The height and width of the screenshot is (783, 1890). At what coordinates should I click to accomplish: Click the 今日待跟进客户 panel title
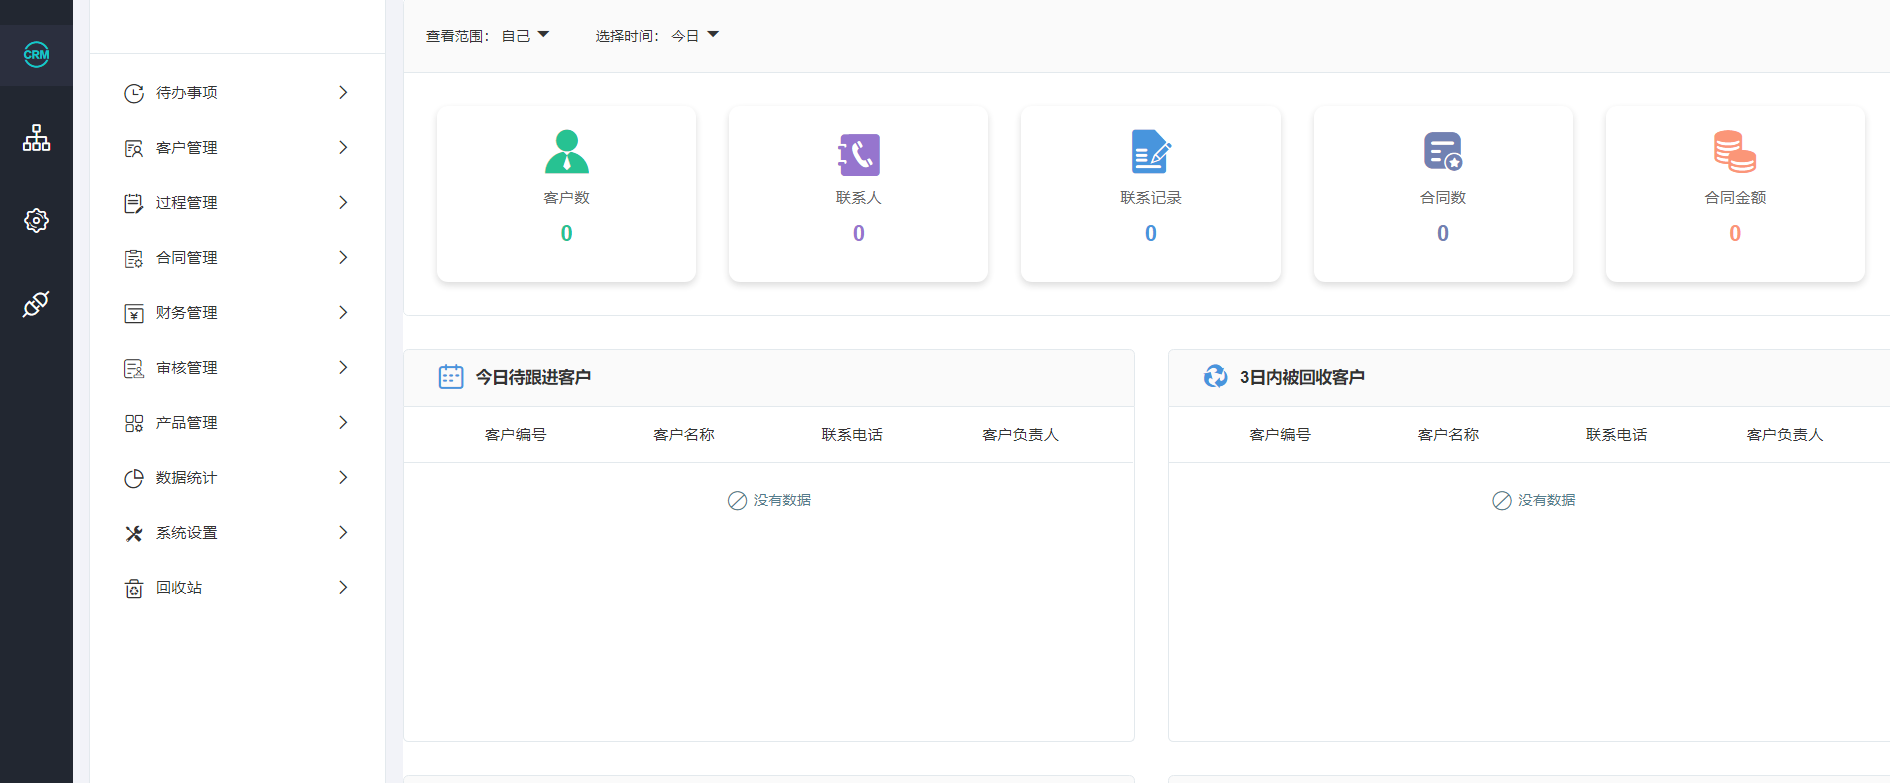(x=533, y=377)
